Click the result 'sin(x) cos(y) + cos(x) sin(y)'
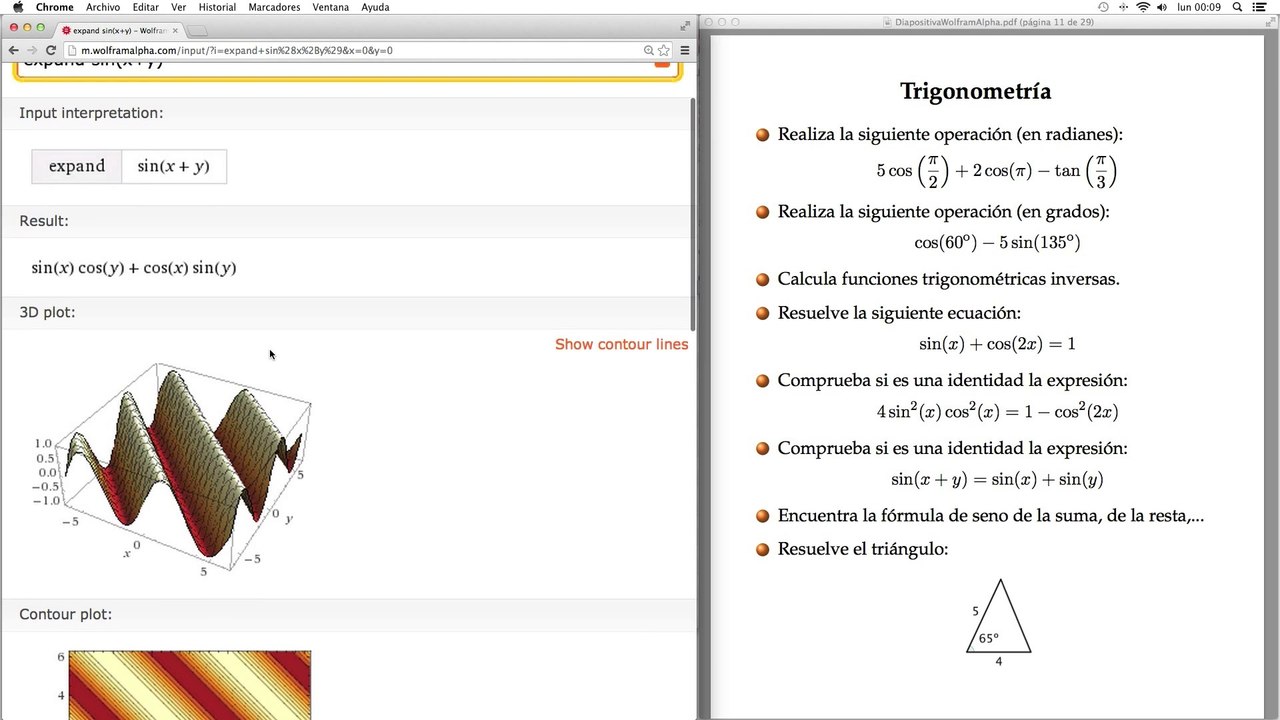 point(134,268)
